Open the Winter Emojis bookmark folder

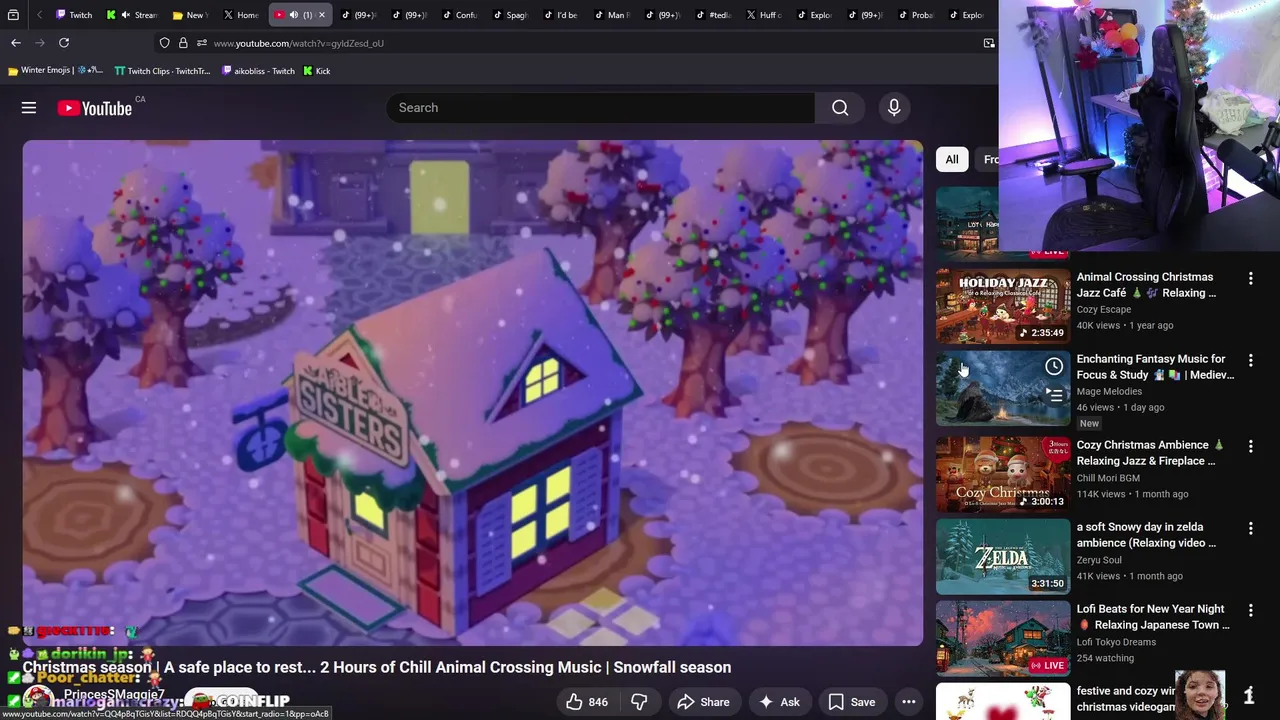(x=55, y=71)
